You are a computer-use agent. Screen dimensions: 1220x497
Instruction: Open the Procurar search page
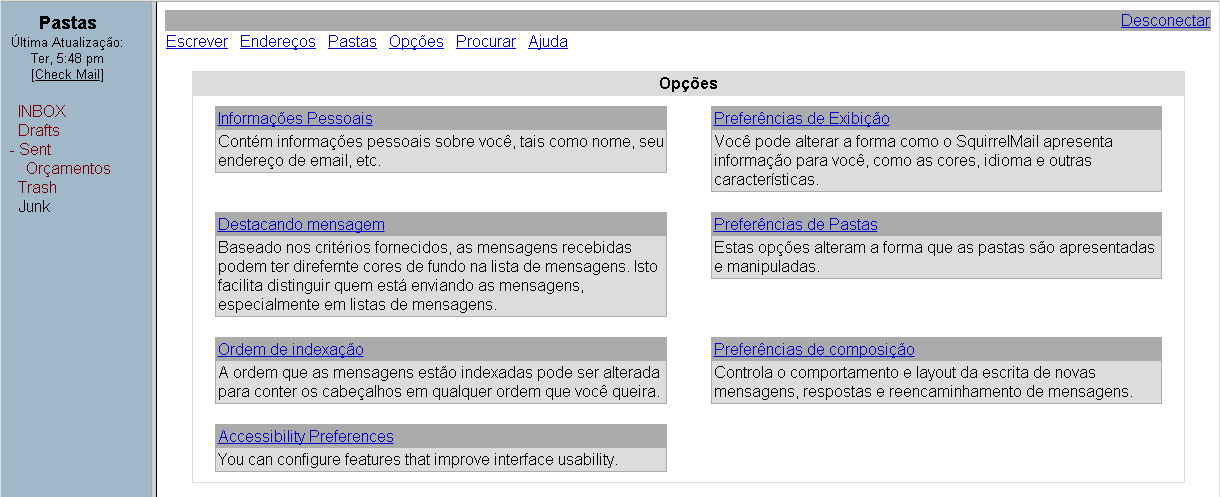click(x=486, y=42)
